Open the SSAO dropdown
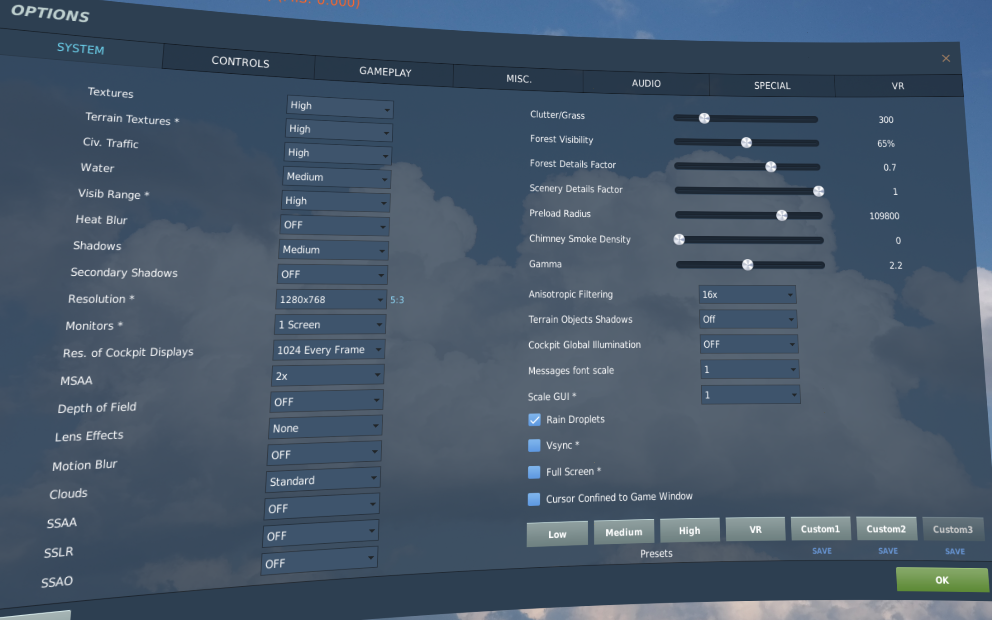992x620 pixels. coord(319,562)
